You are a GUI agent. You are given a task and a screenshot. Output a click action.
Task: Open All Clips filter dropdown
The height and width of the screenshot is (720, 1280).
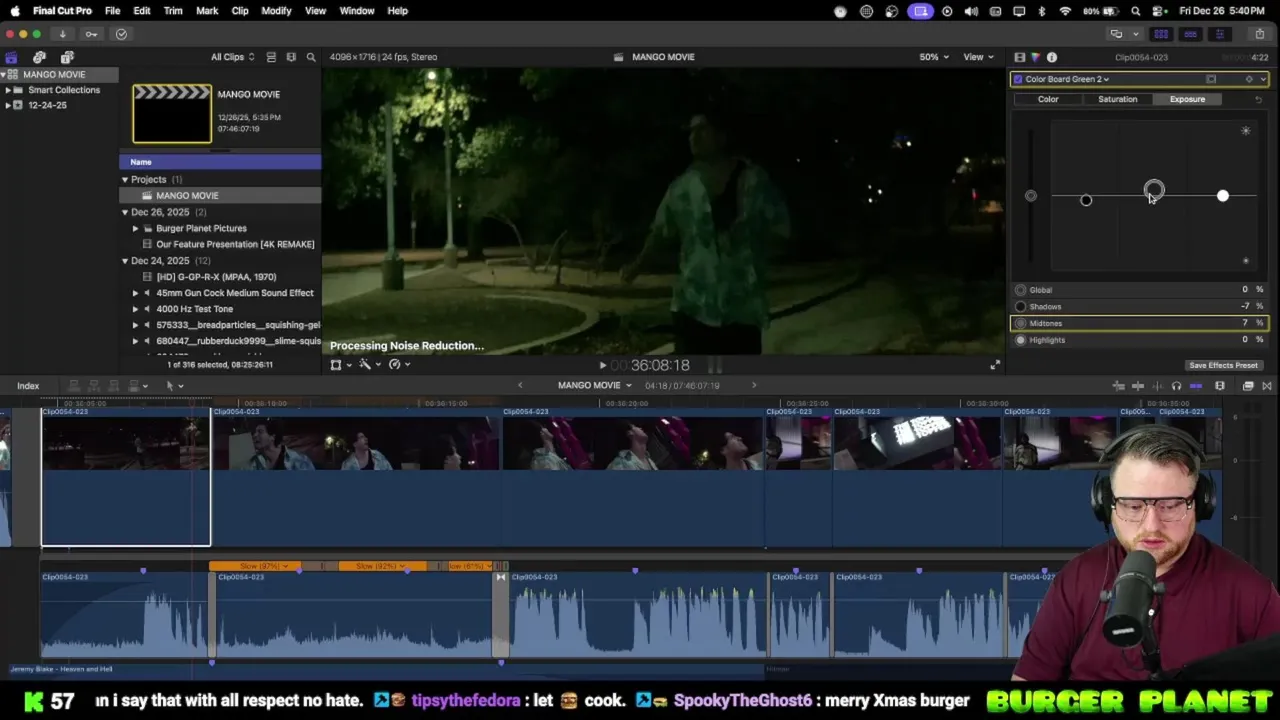pos(232,57)
